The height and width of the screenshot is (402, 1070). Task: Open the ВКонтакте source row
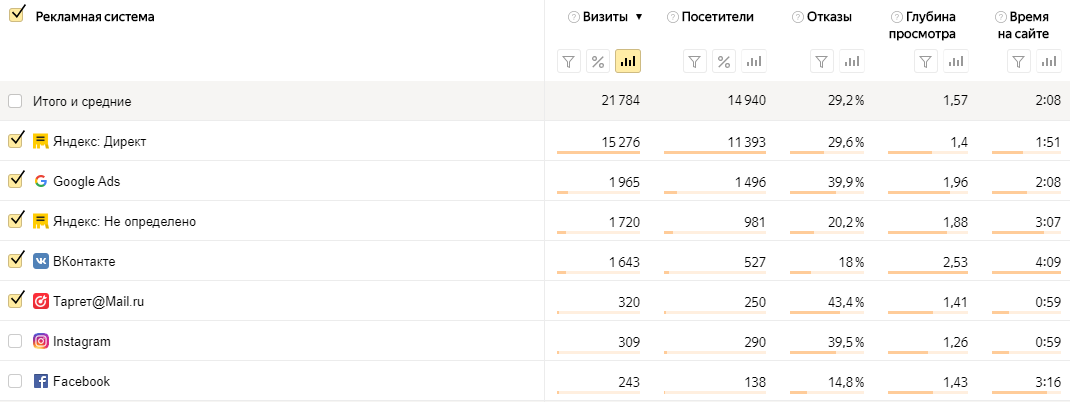click(84, 261)
